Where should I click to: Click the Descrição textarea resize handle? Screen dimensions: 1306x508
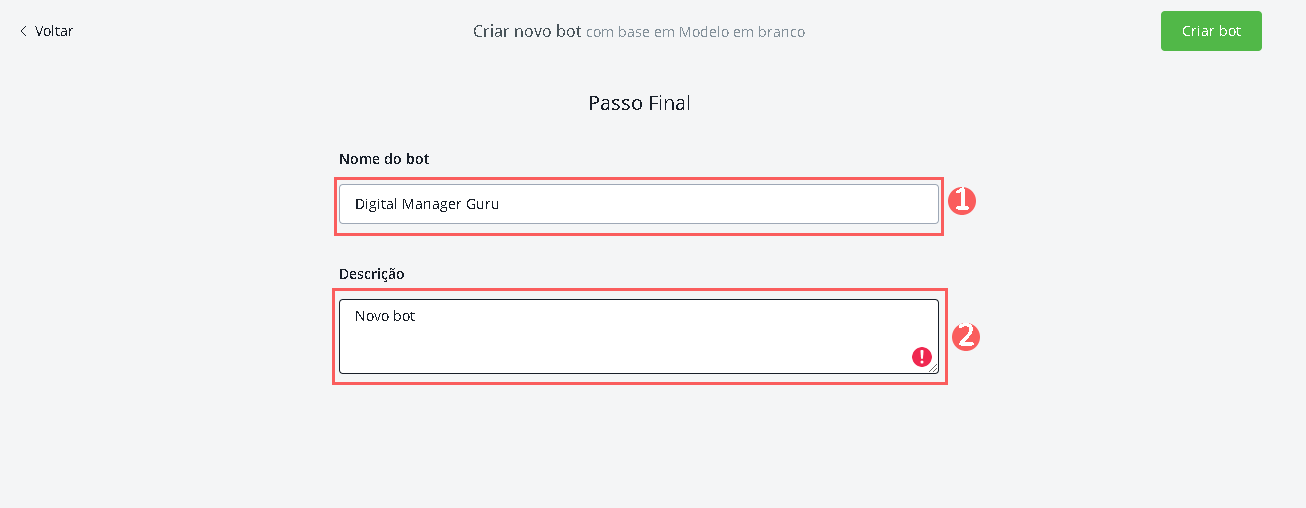934,369
